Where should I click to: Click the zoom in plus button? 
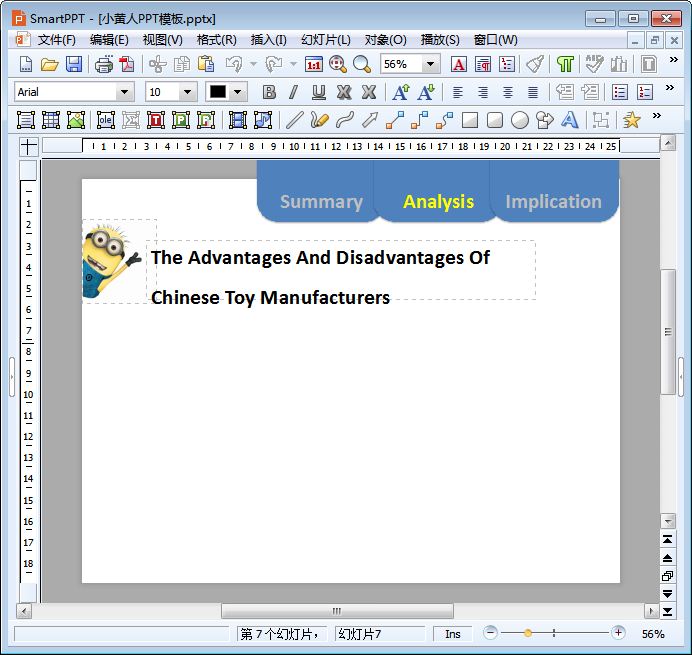[618, 633]
